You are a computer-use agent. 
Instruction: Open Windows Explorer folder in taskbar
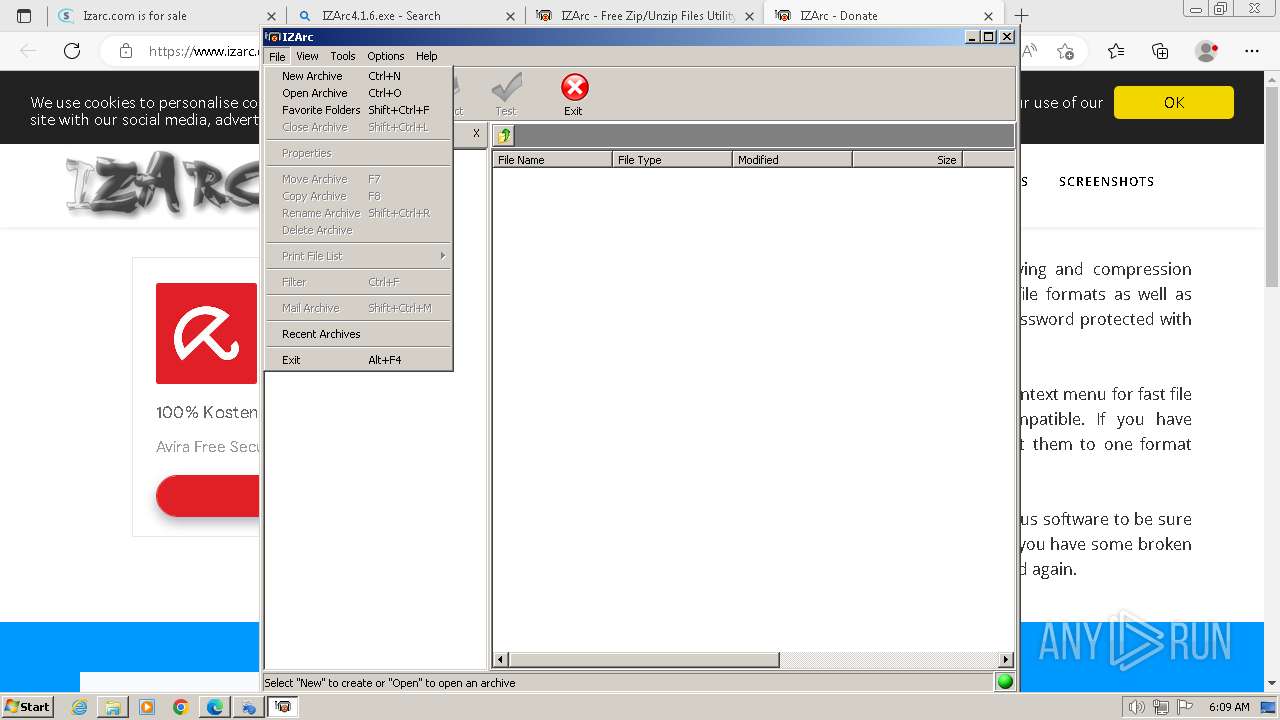(113, 707)
